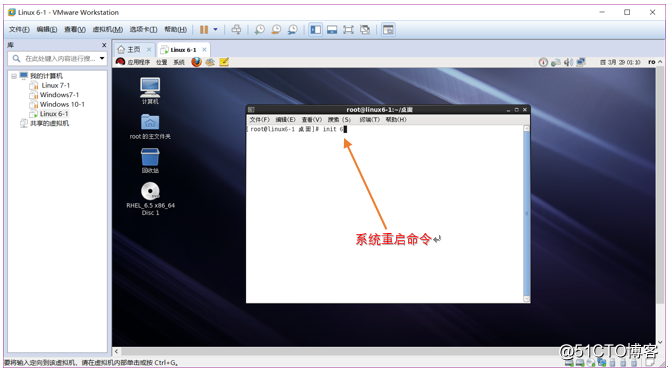Image resolution: width=668 pixels, height=370 pixels.
Task: Open the 选项卡(T) menu
Action: (143, 29)
